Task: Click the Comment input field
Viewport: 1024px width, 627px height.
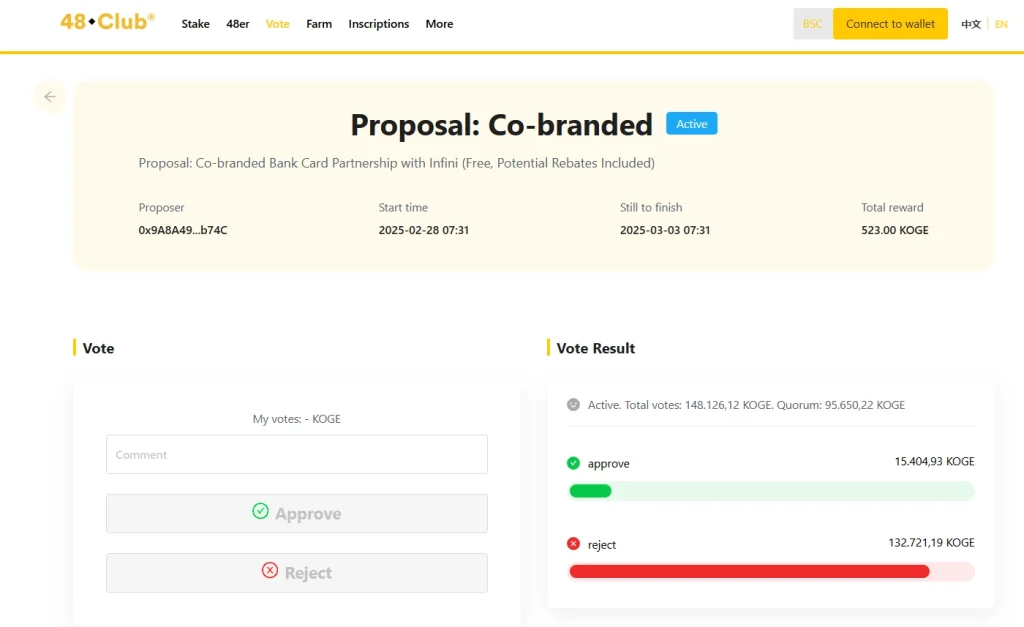Action: click(x=297, y=454)
